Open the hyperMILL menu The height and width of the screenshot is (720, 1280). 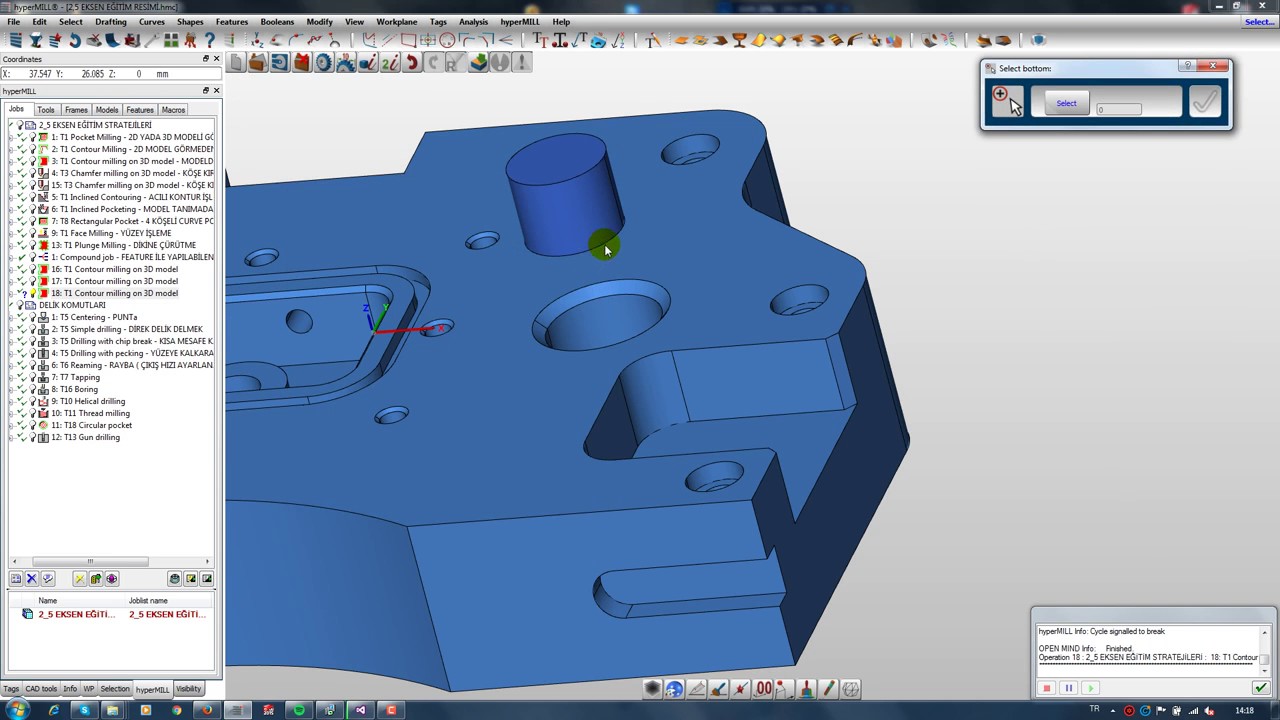pyautogui.click(x=520, y=22)
